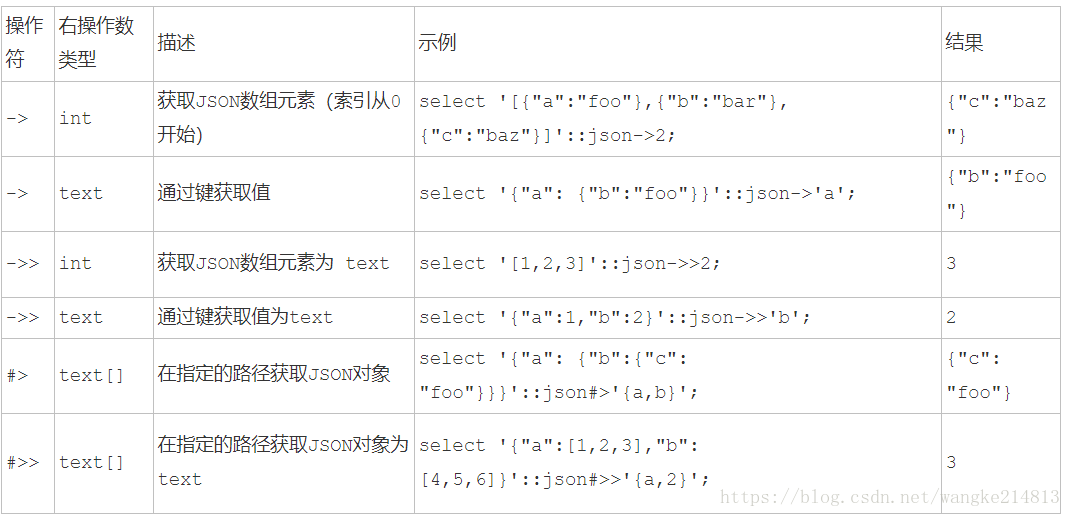Click the 在指定的路径获取JSON对象 description
This screenshot has height=517, width=1071.
point(274,374)
